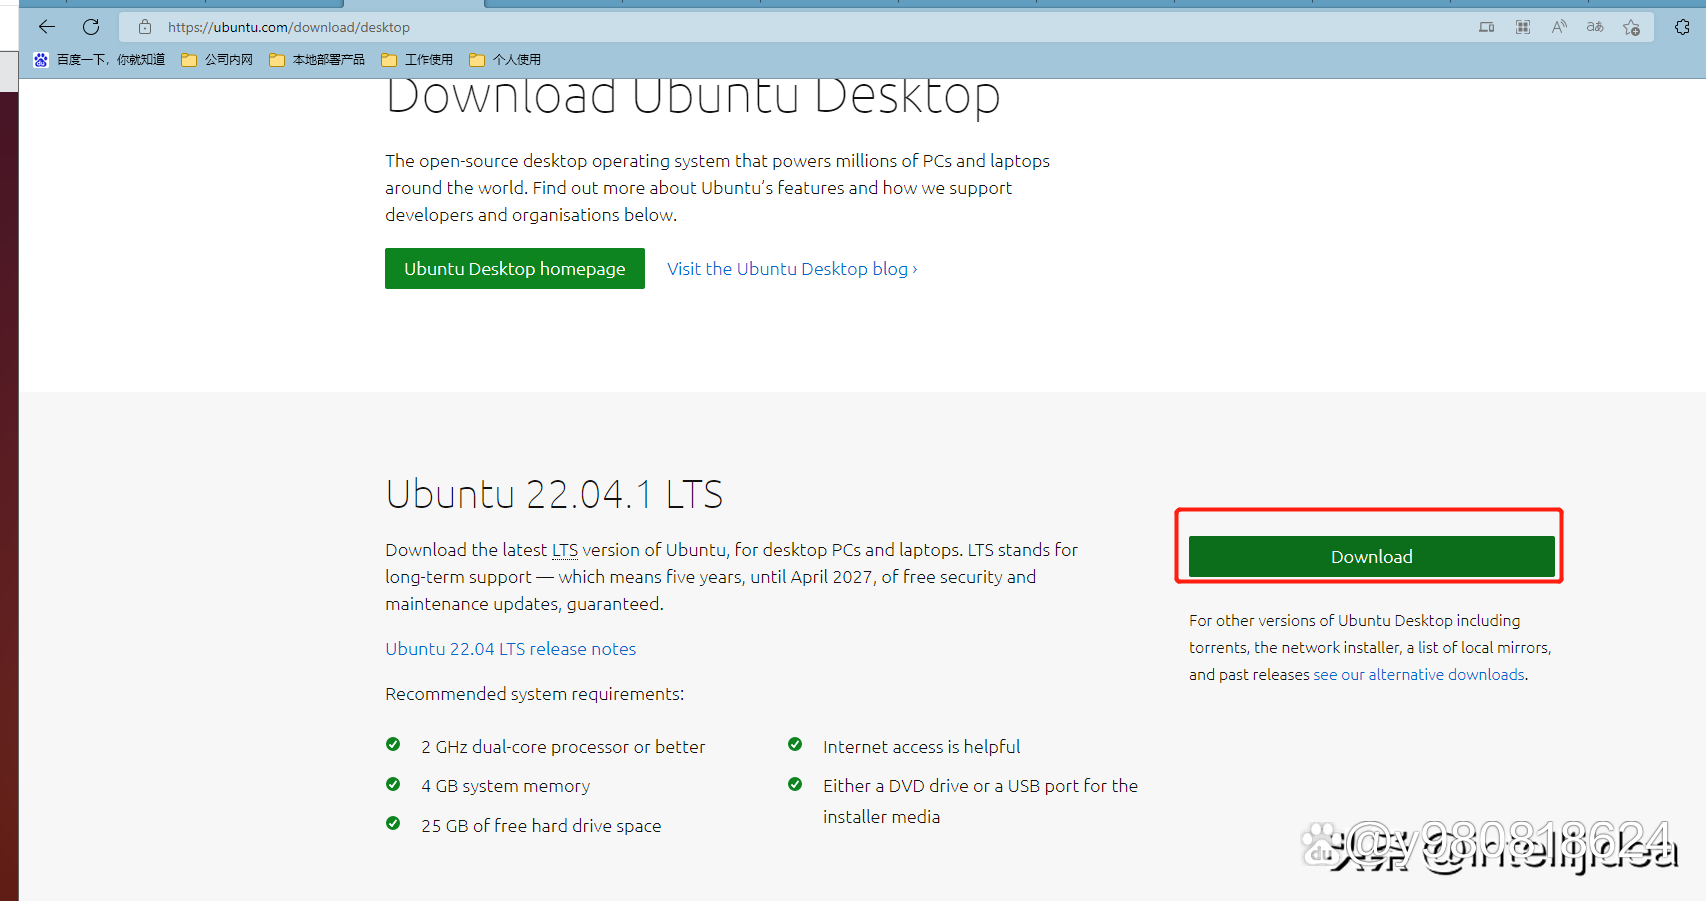
Task: Click the text 4 GB system memory
Action: (505, 786)
